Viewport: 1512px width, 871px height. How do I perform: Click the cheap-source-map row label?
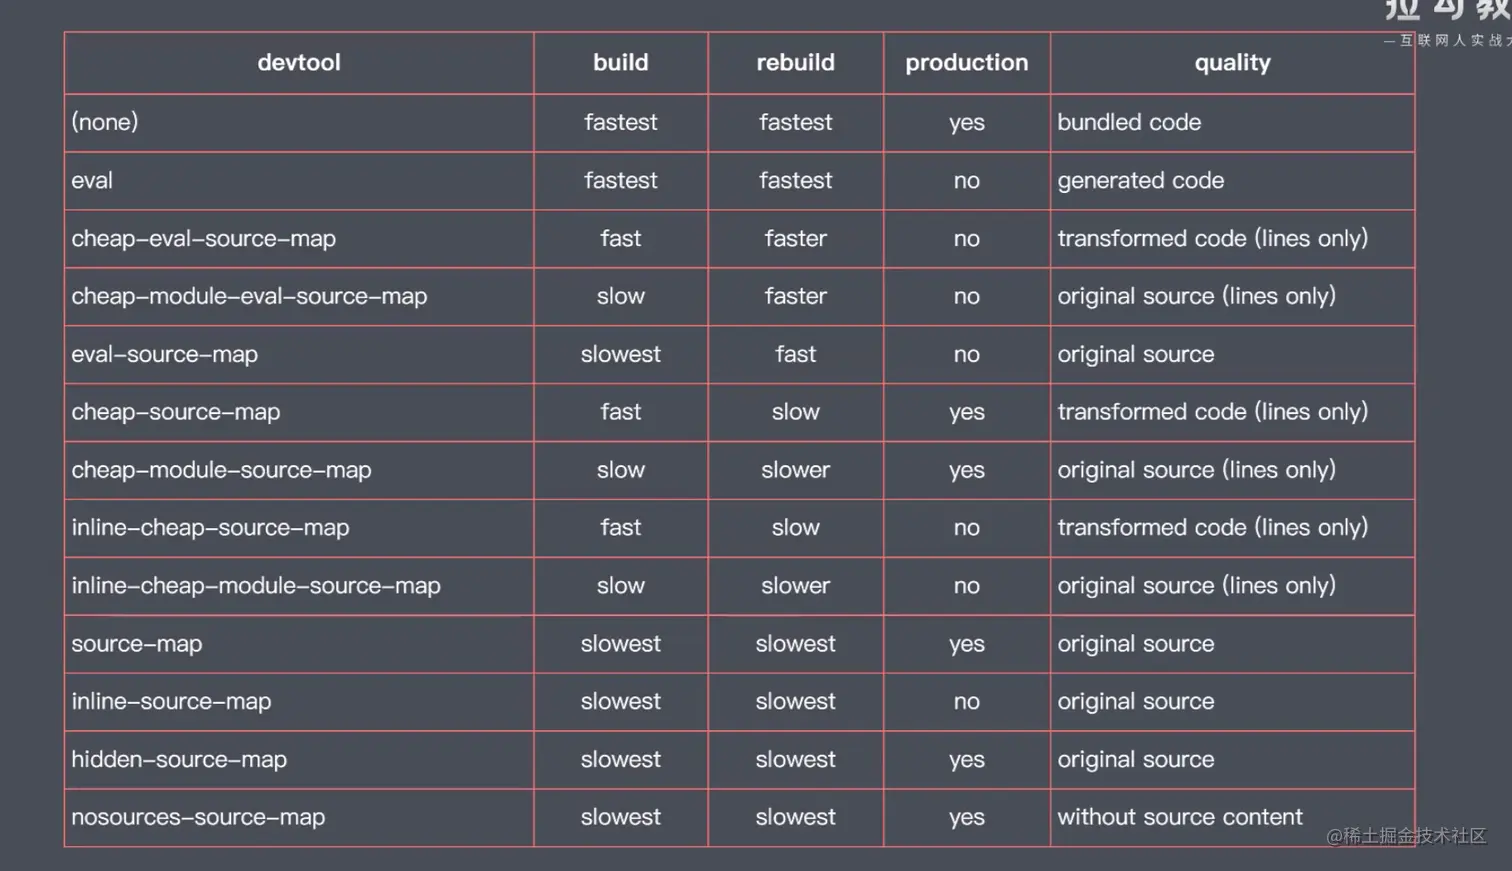pyautogui.click(x=175, y=412)
